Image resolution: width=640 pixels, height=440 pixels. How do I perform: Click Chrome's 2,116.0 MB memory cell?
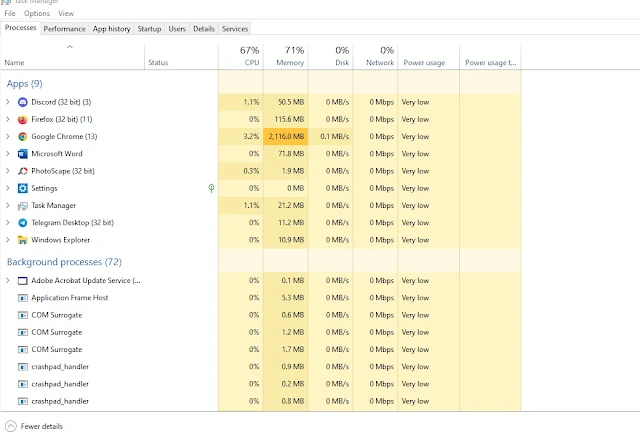(x=286, y=136)
